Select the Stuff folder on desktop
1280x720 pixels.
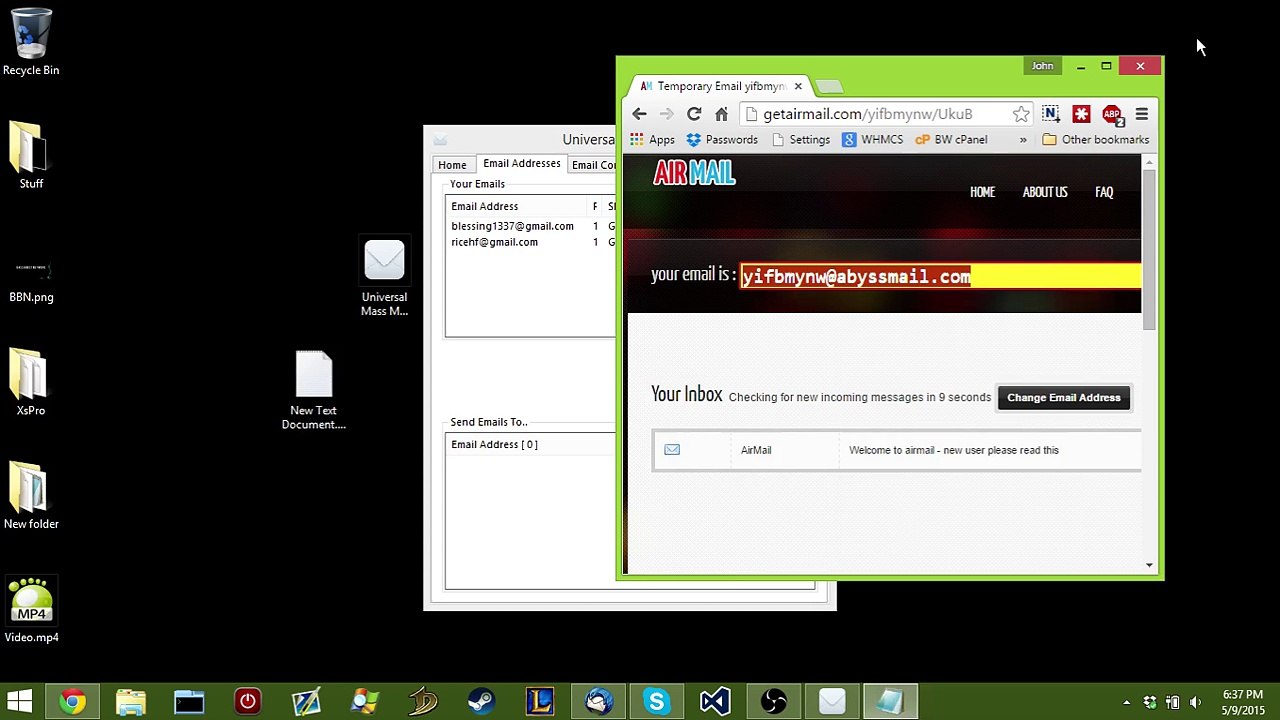click(x=31, y=155)
